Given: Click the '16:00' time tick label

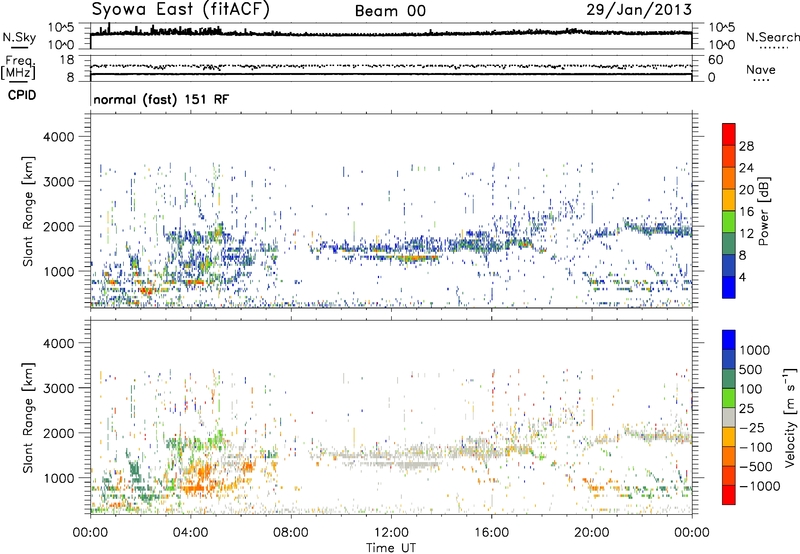Looking at the screenshot, I should [491, 533].
